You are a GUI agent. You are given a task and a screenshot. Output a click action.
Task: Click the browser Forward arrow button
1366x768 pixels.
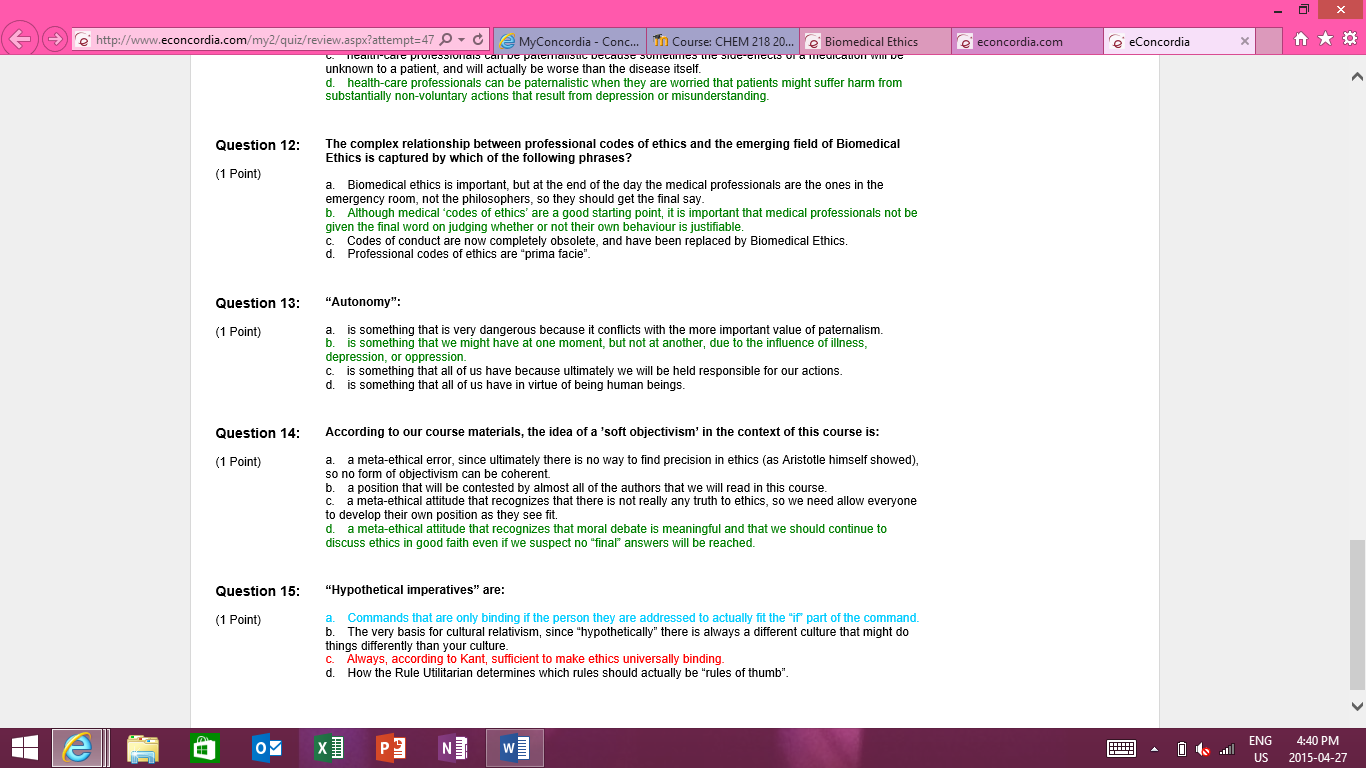tap(56, 40)
